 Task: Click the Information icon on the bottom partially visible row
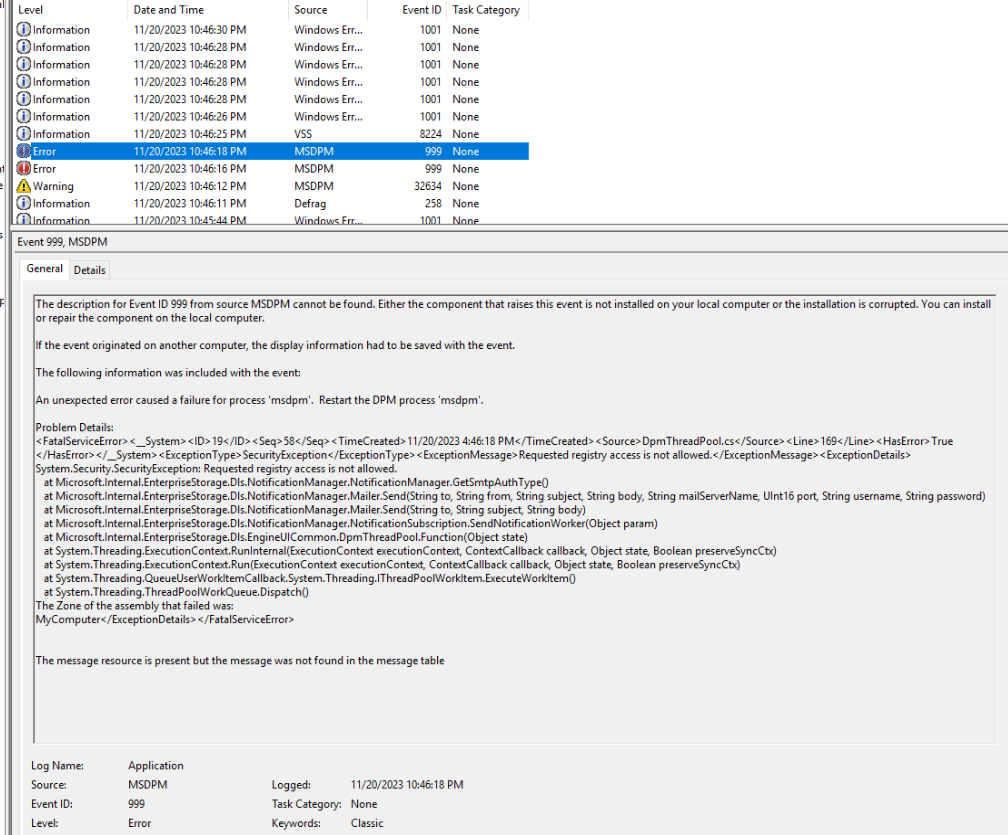tap(22, 218)
